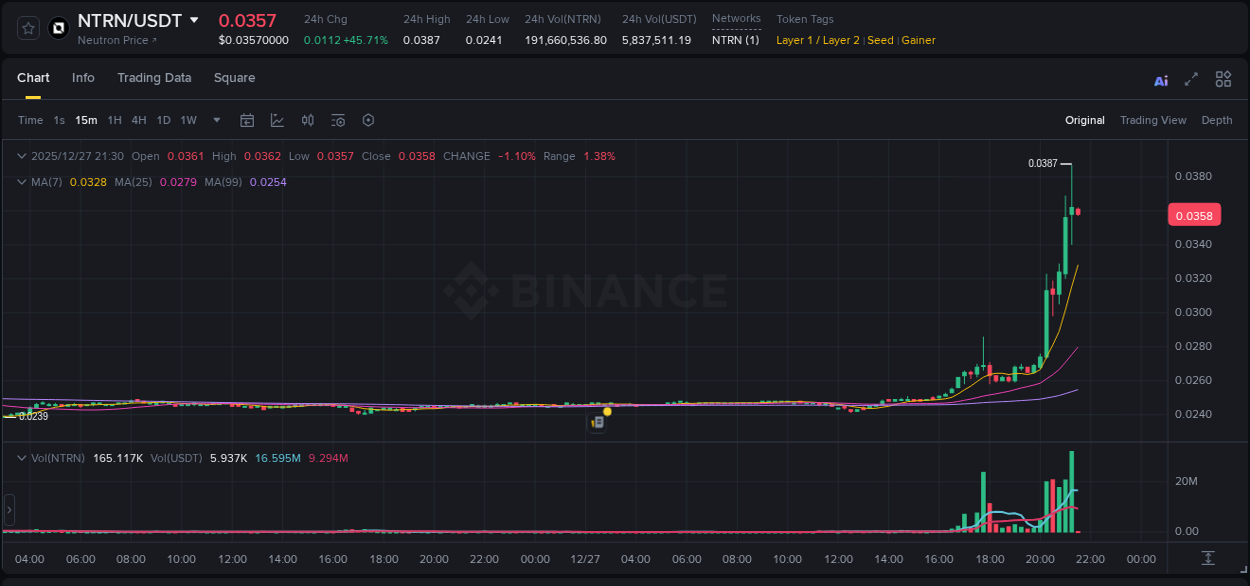Open chart settings via the hexagon icon
1250x586 pixels.
tap(368, 120)
